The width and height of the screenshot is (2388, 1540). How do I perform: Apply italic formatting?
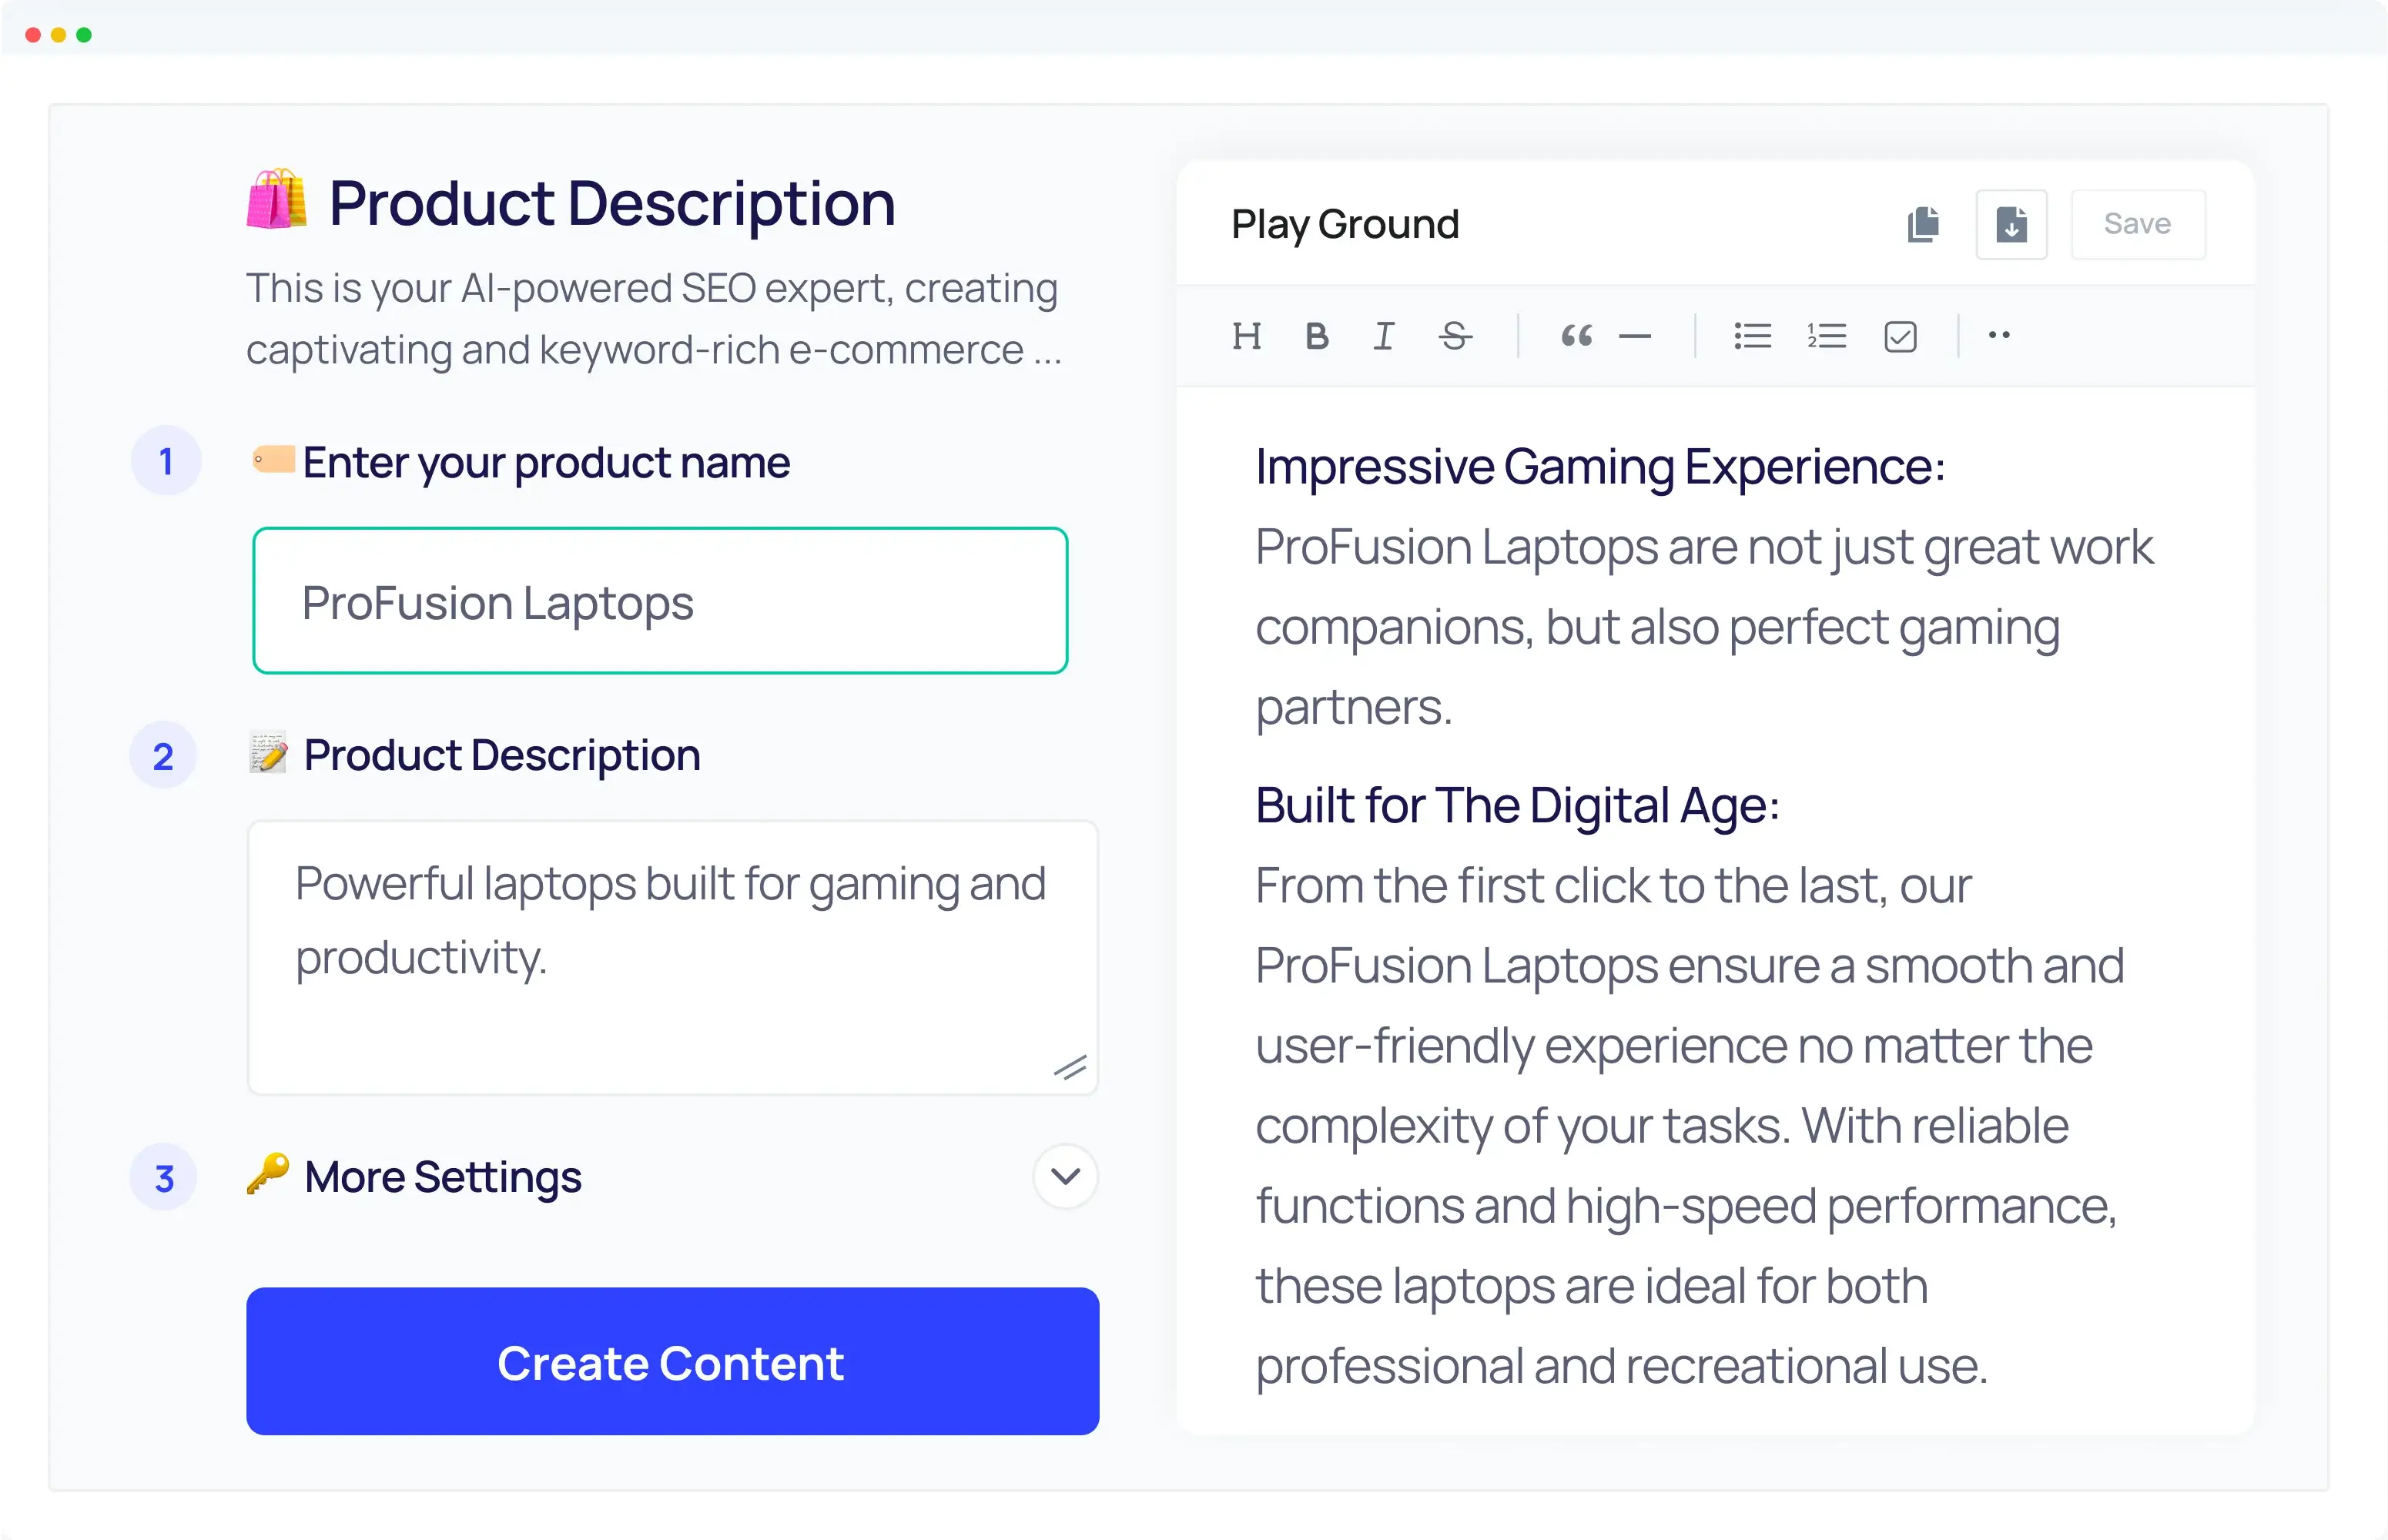(1384, 336)
